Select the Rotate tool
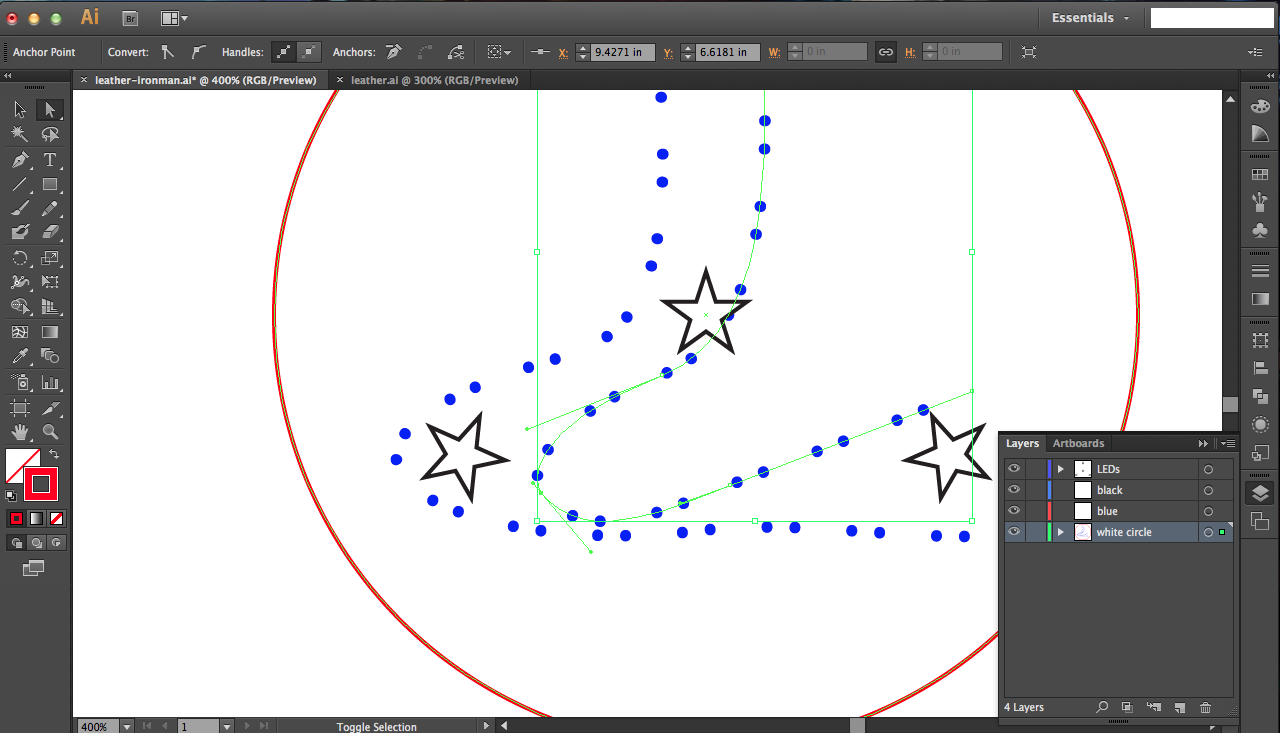The height and width of the screenshot is (733, 1280). tap(20, 258)
